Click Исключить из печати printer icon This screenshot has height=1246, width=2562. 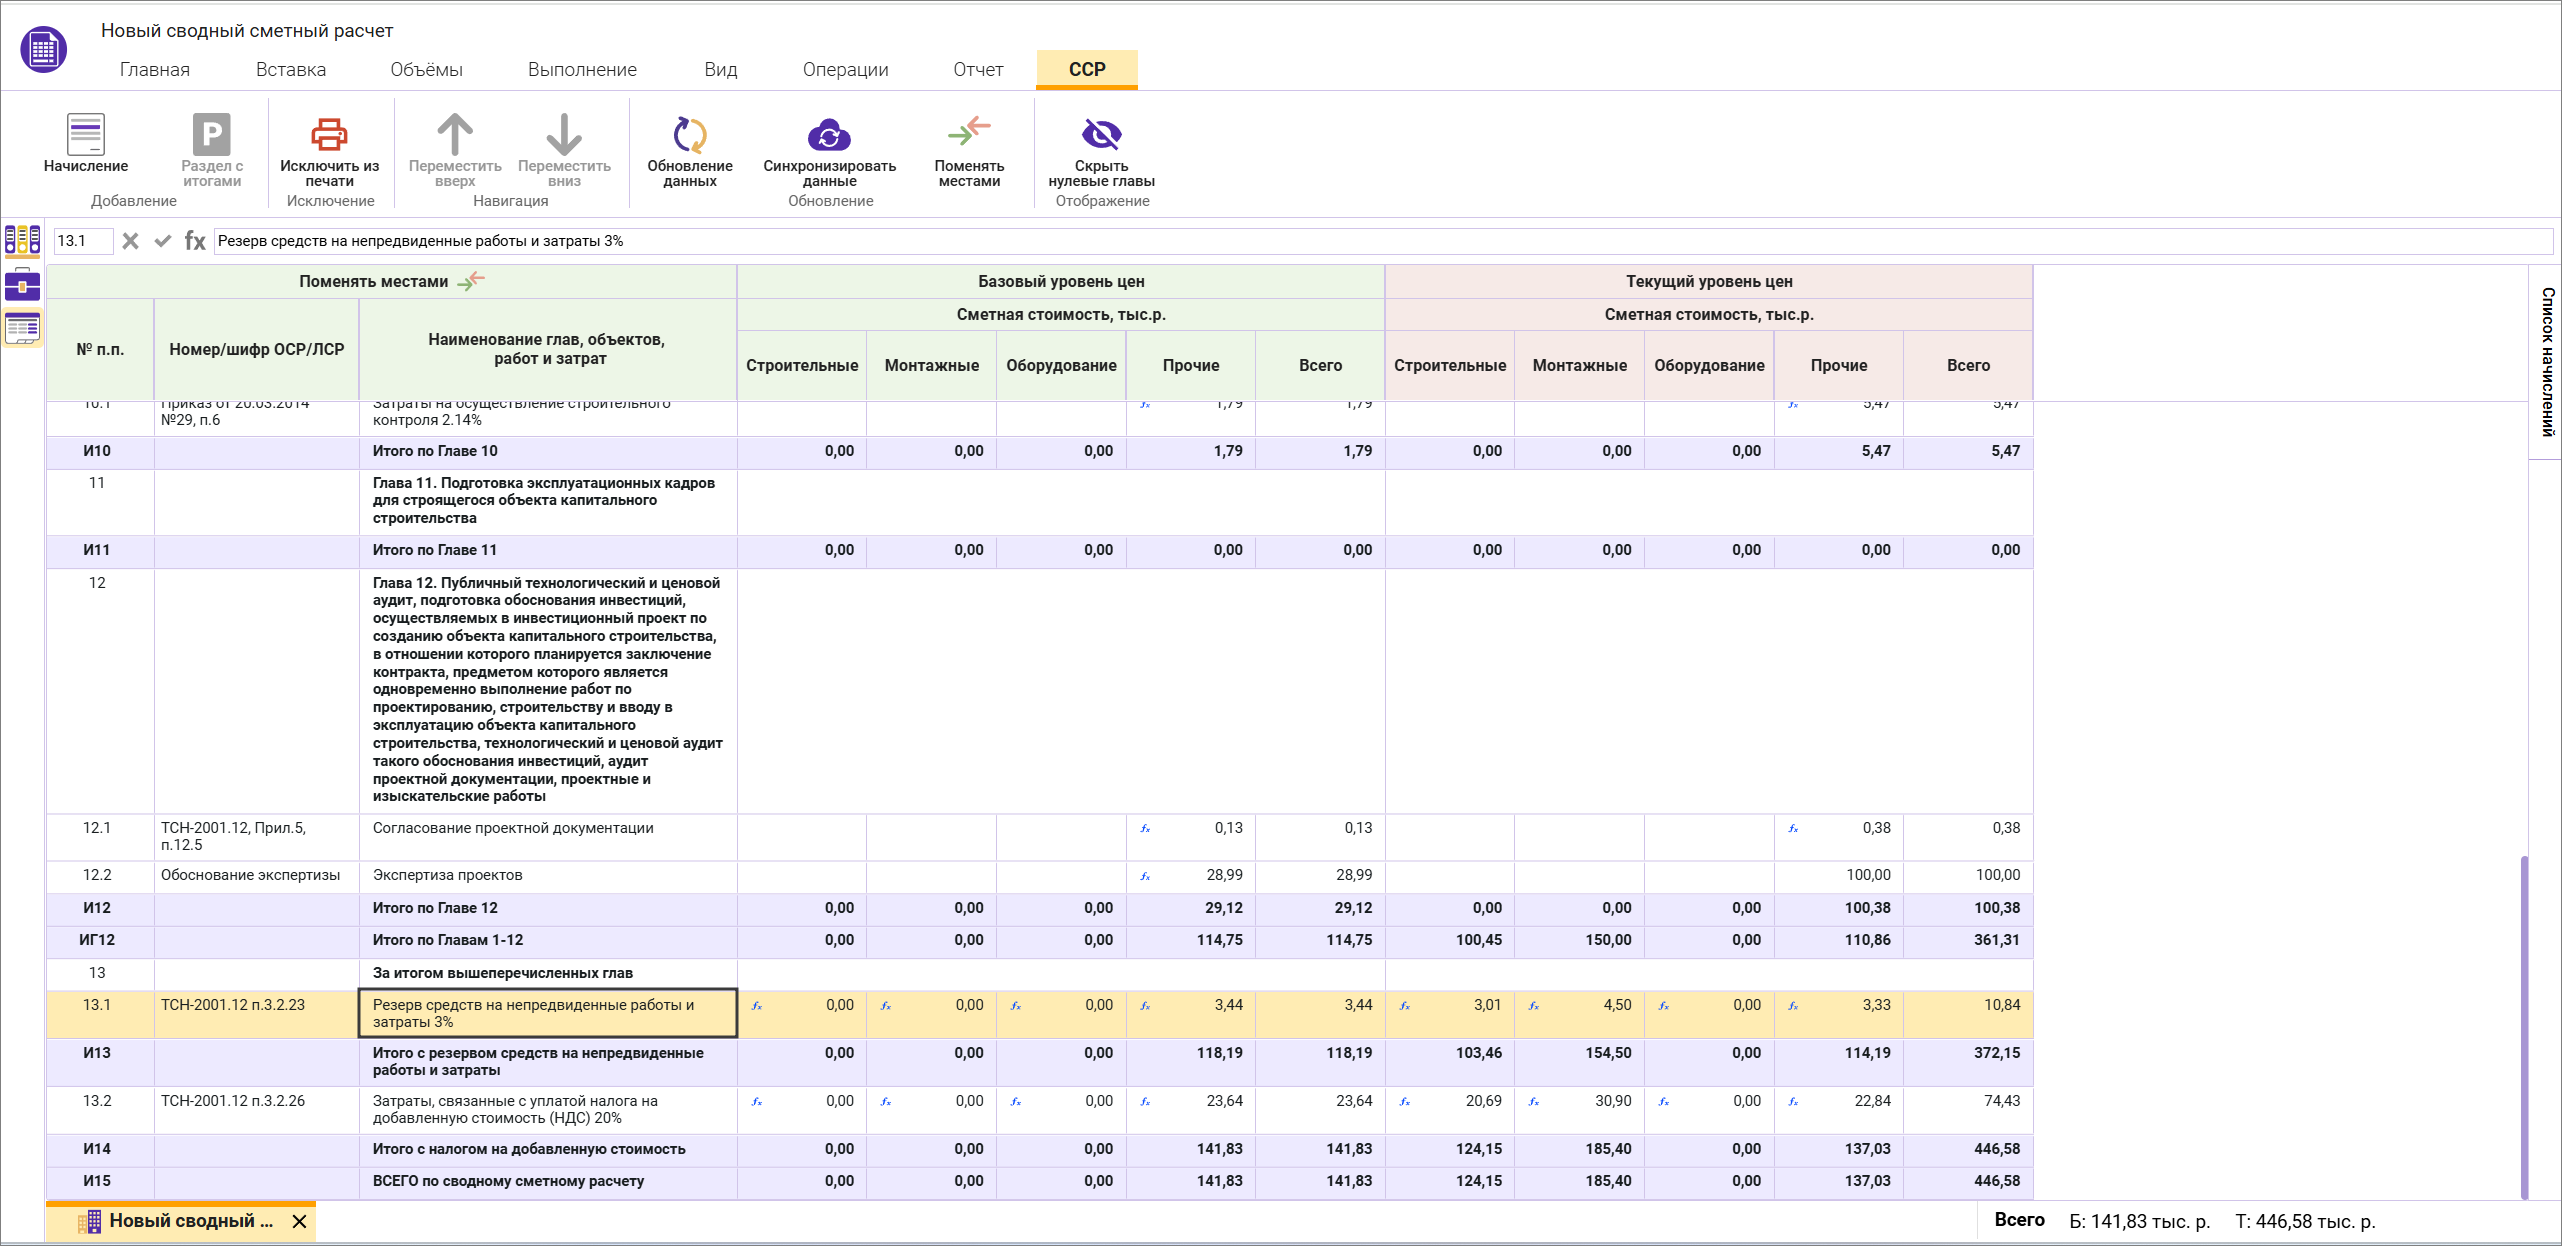329,135
